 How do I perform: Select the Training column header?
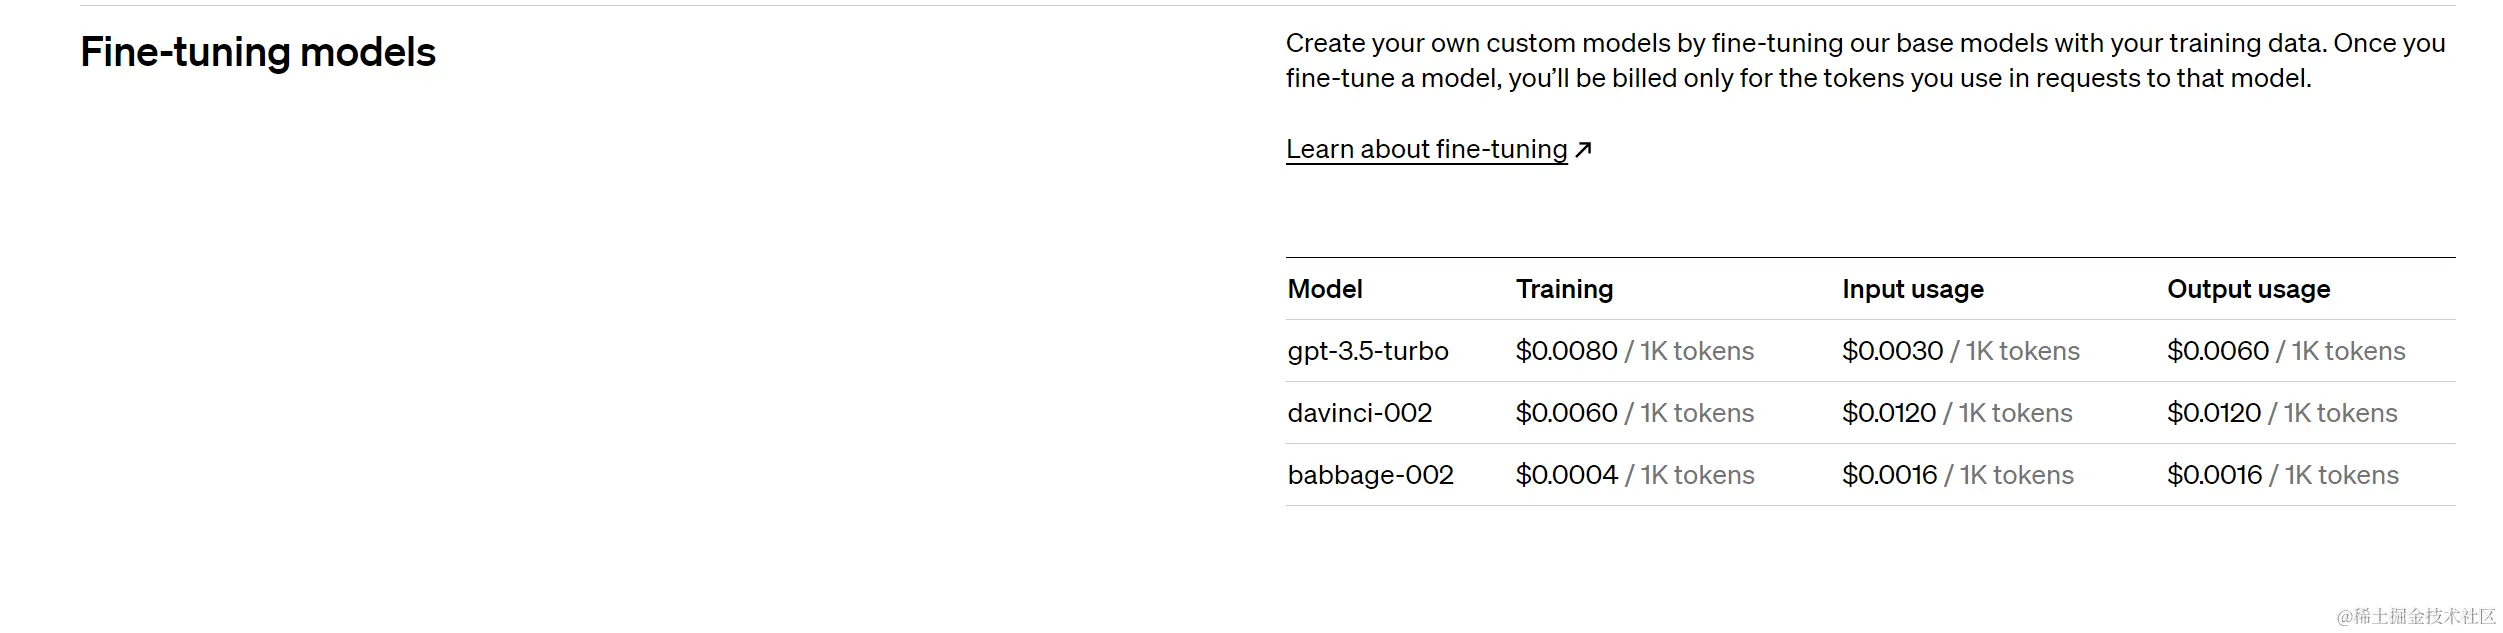click(x=1564, y=289)
